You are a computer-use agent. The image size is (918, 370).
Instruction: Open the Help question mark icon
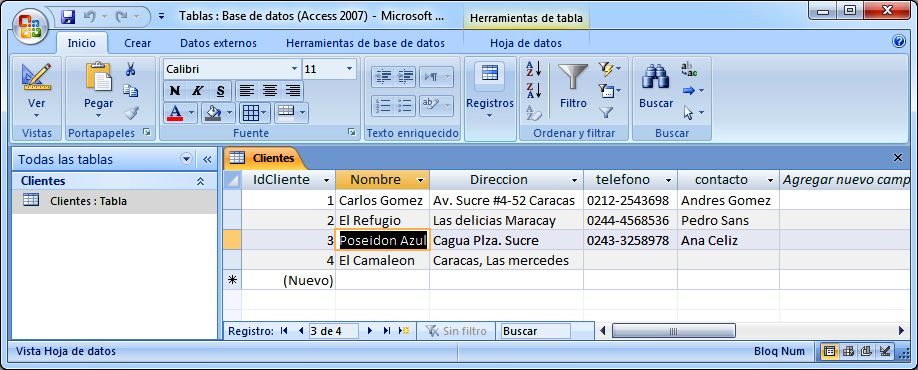pyautogui.click(x=899, y=41)
